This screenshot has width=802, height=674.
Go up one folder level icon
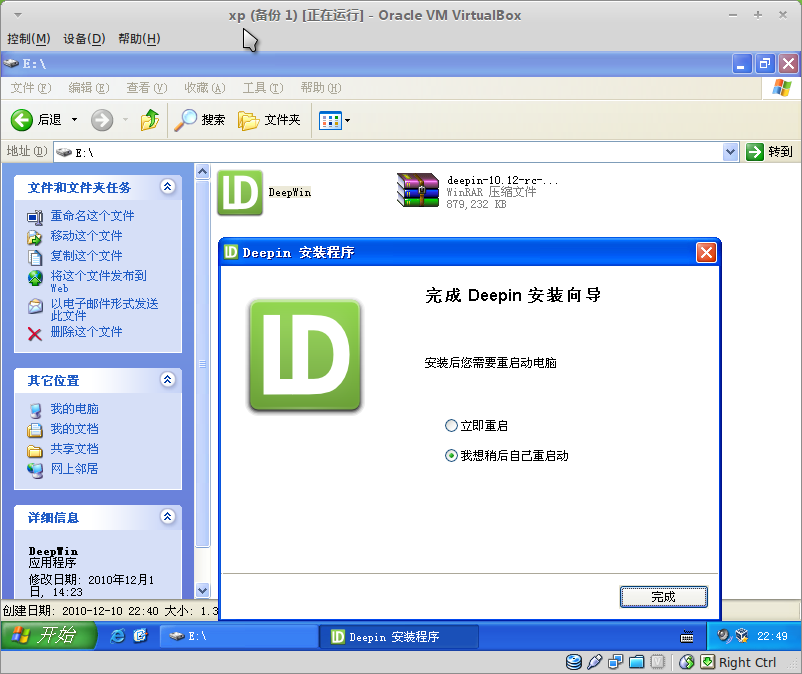(149, 120)
